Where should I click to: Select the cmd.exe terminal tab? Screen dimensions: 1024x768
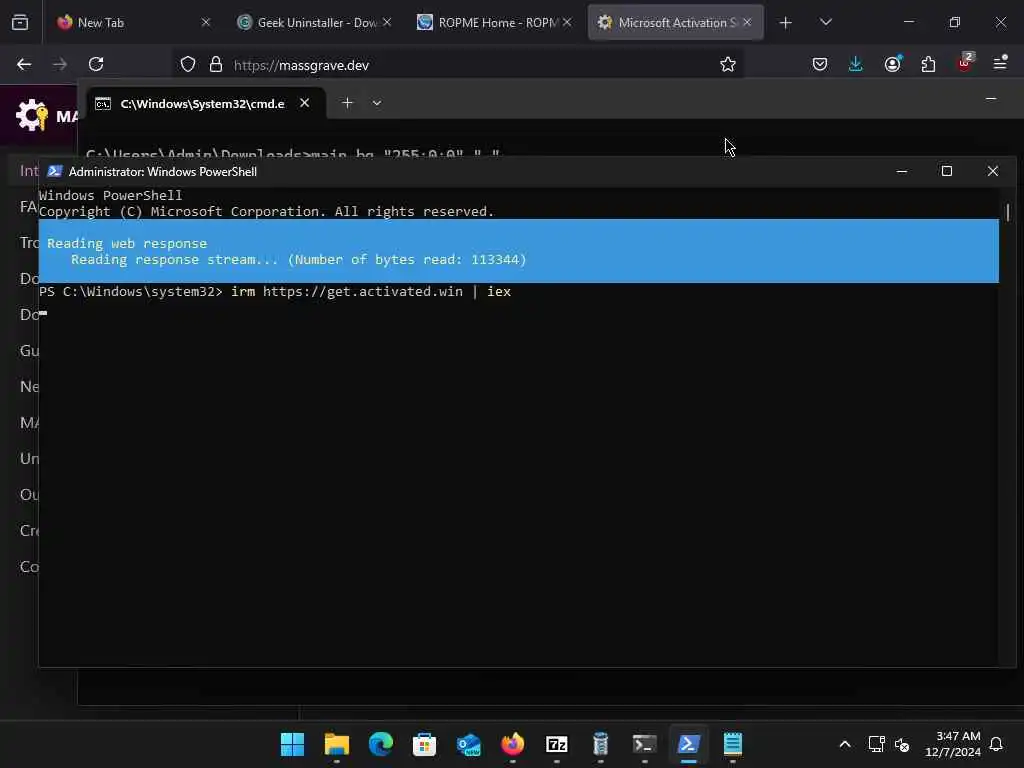pos(206,103)
